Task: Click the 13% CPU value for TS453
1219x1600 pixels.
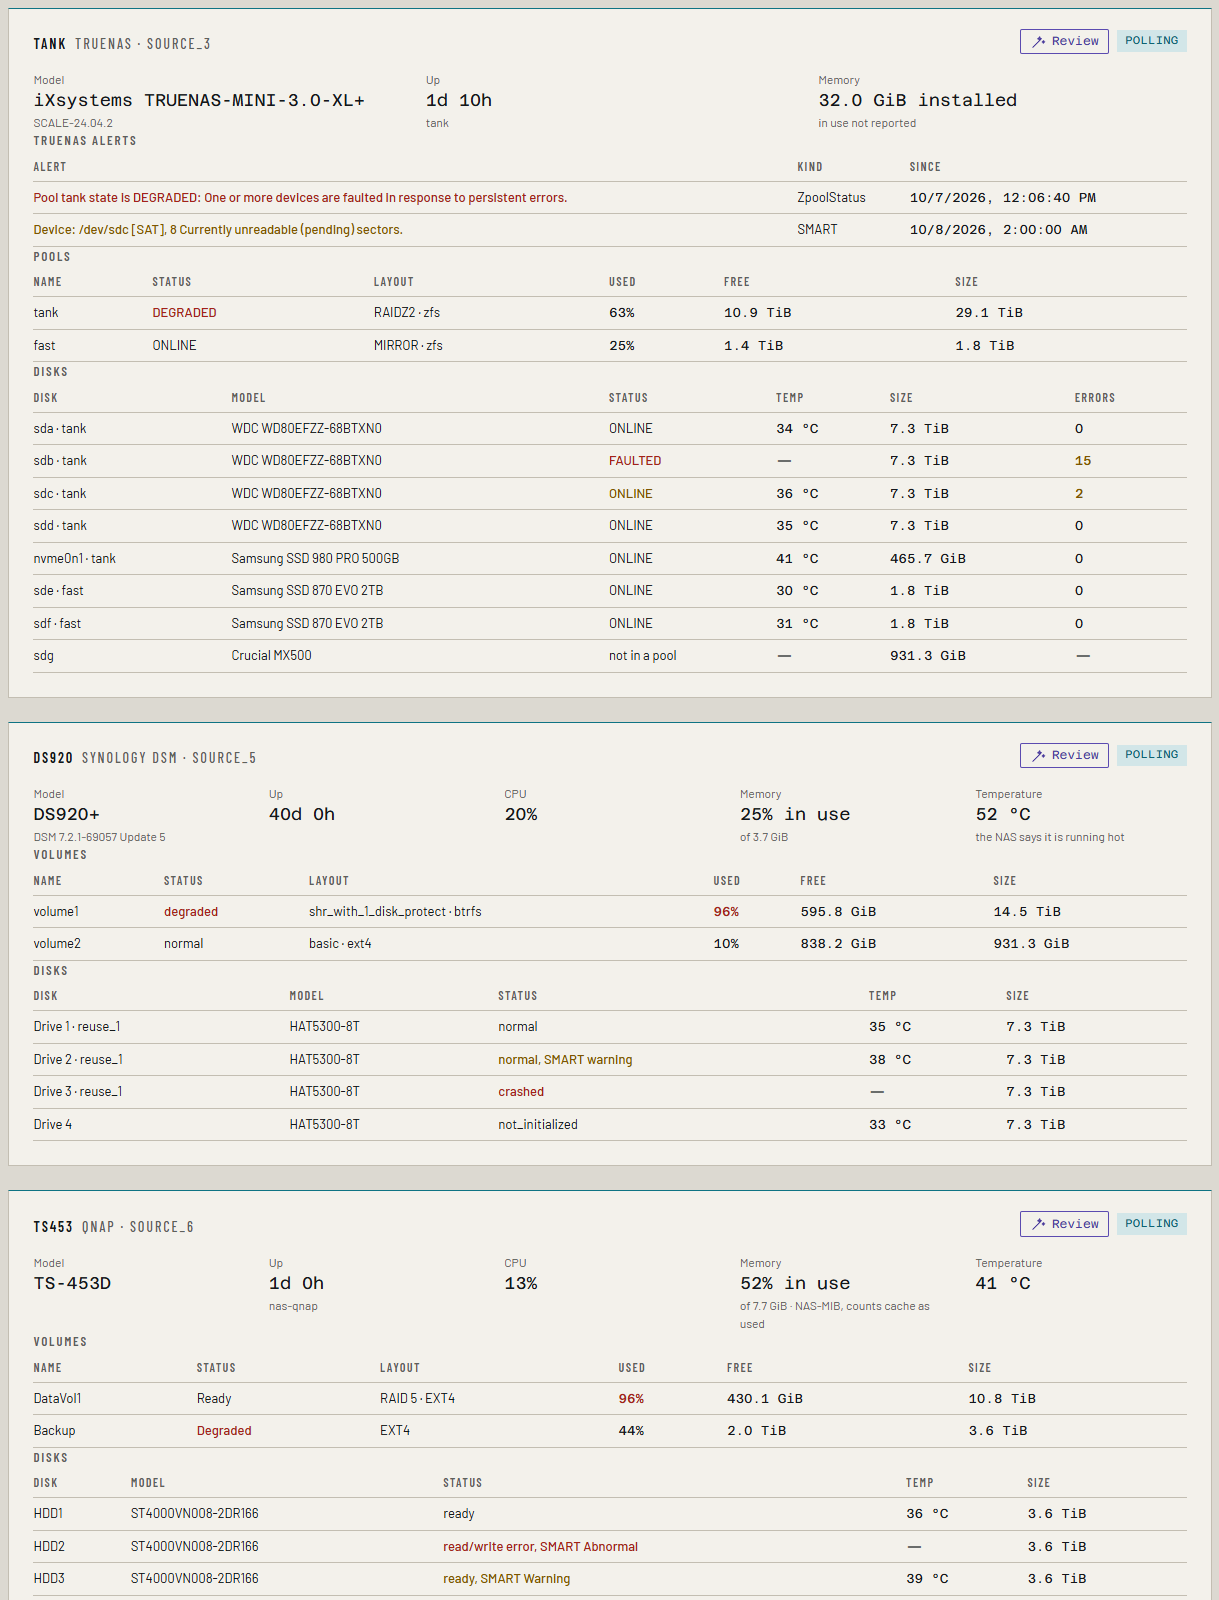Action: (520, 1283)
